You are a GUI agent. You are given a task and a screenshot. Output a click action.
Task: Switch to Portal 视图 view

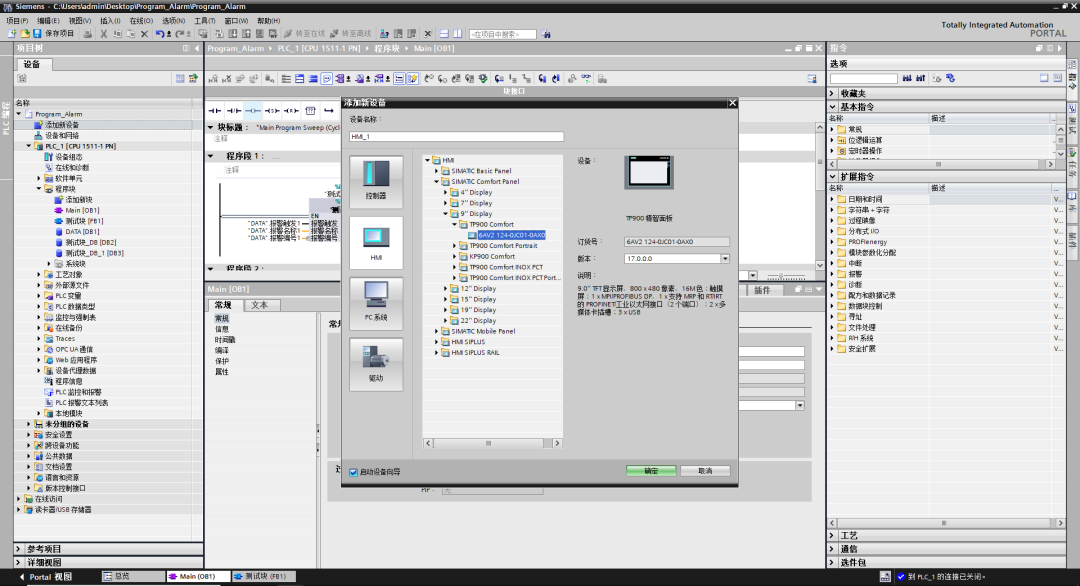point(45,577)
